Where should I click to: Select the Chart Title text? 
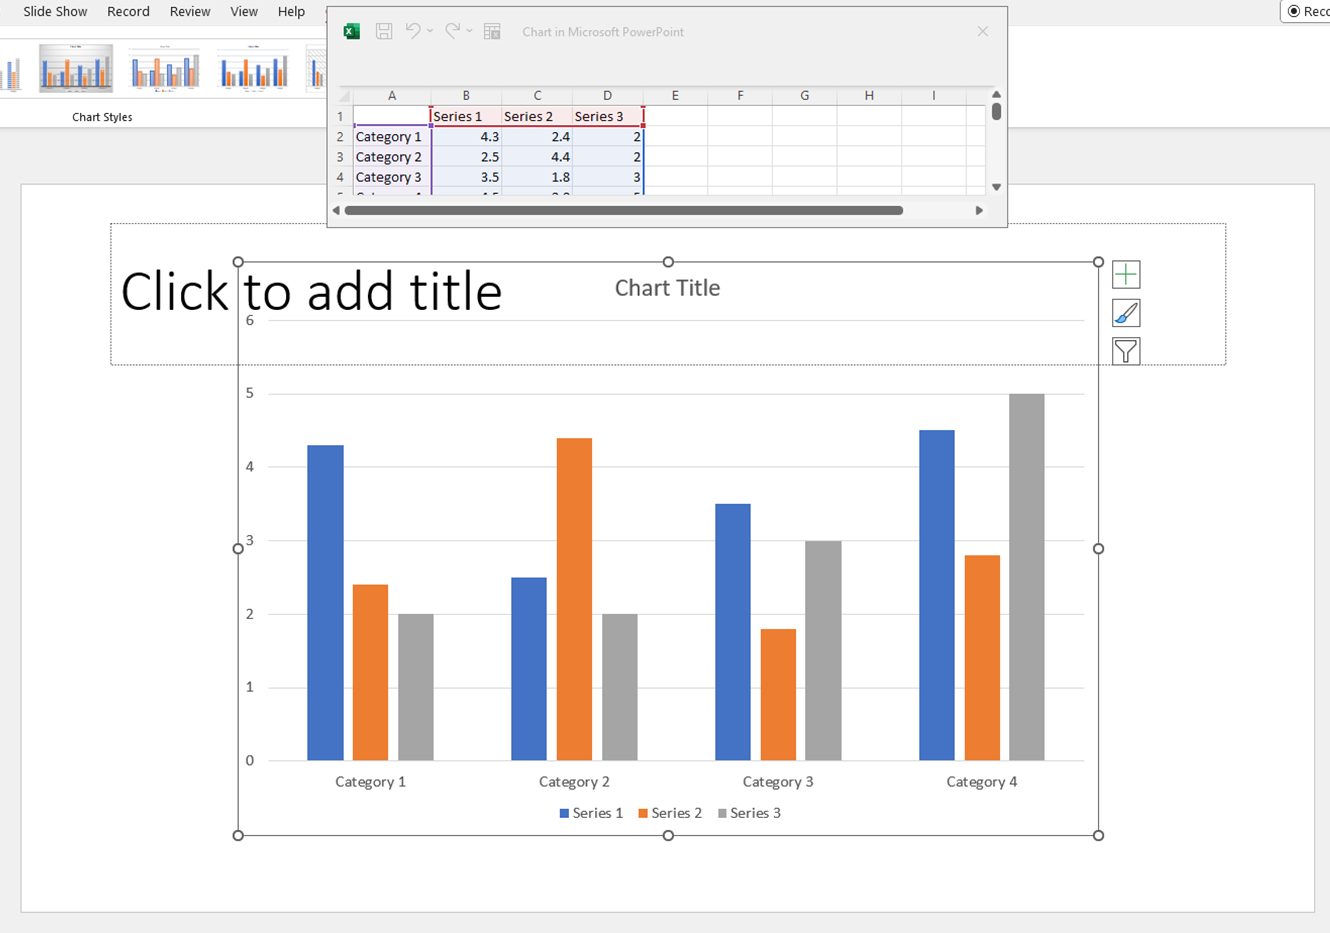[x=667, y=287]
